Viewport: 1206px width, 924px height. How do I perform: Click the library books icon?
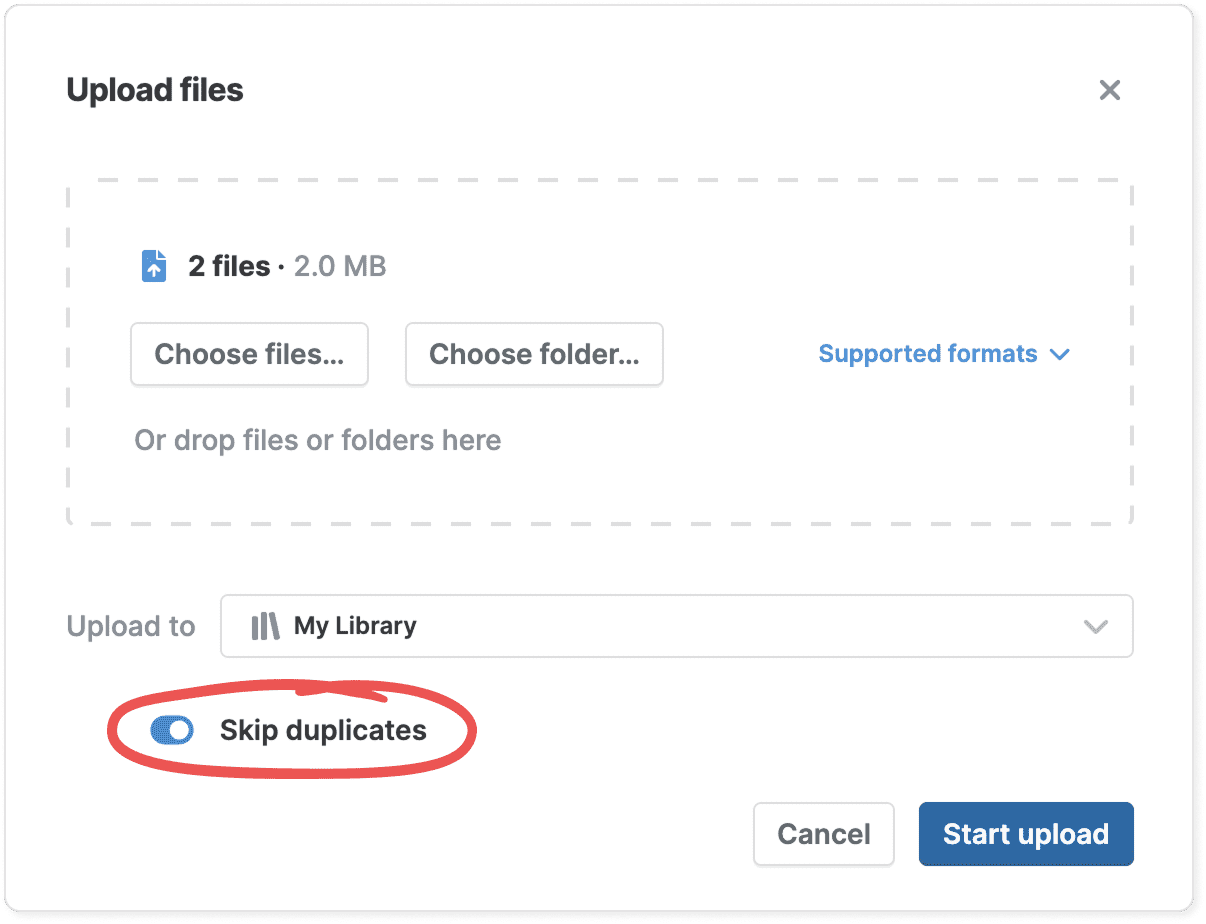coord(265,626)
